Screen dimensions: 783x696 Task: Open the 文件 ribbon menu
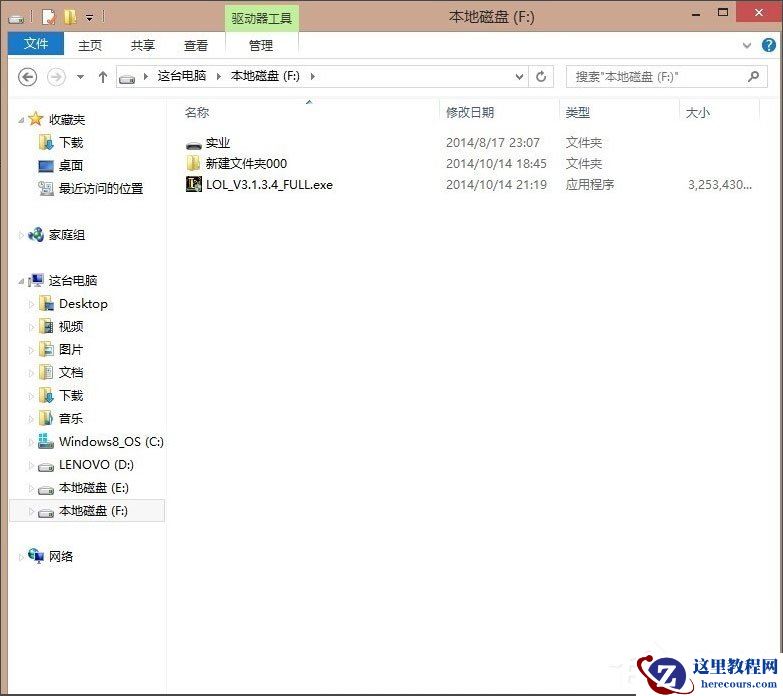(36, 44)
